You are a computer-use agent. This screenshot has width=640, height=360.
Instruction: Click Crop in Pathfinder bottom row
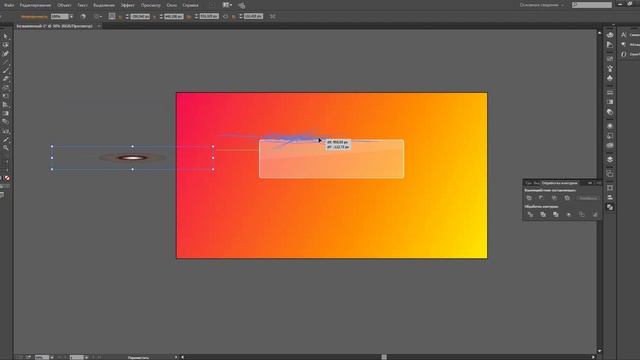[569, 214]
